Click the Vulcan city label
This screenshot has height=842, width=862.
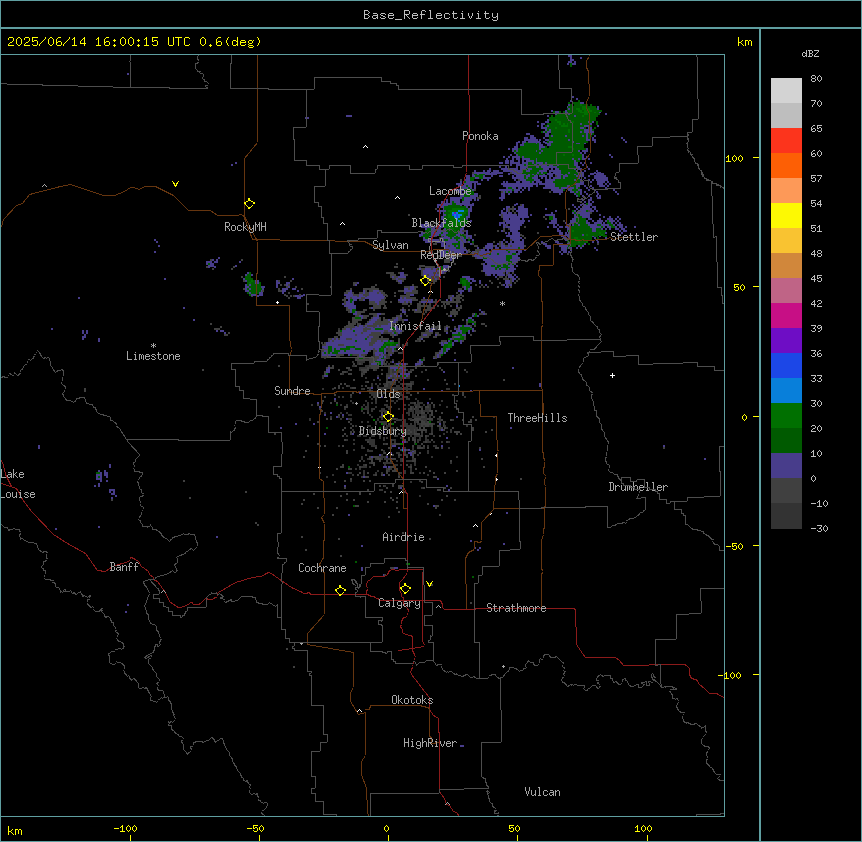(x=542, y=792)
